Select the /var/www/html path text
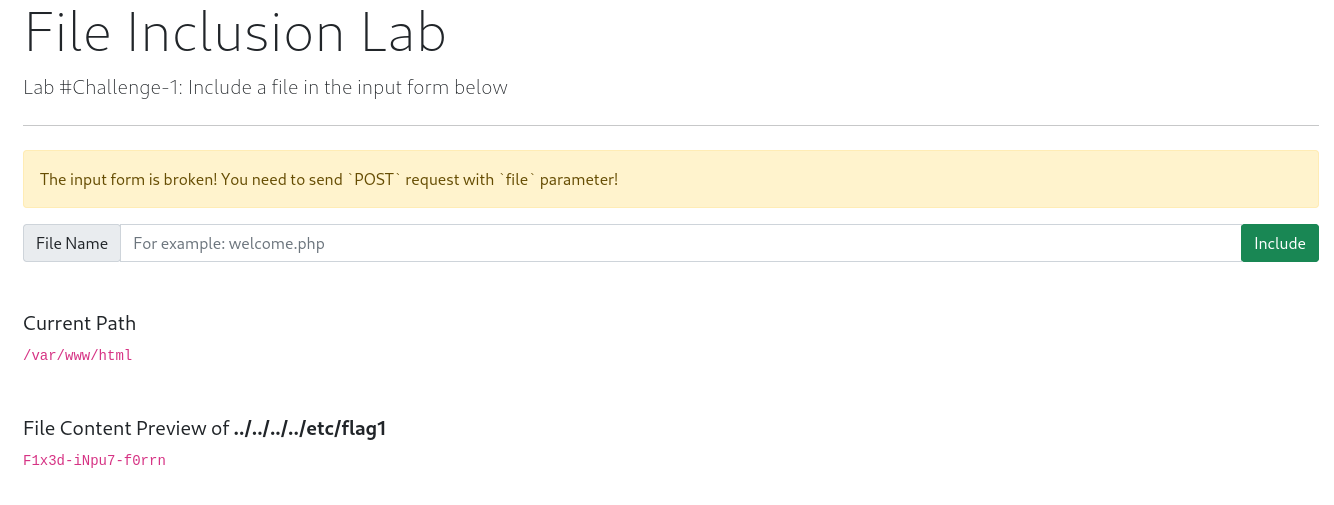 point(78,355)
